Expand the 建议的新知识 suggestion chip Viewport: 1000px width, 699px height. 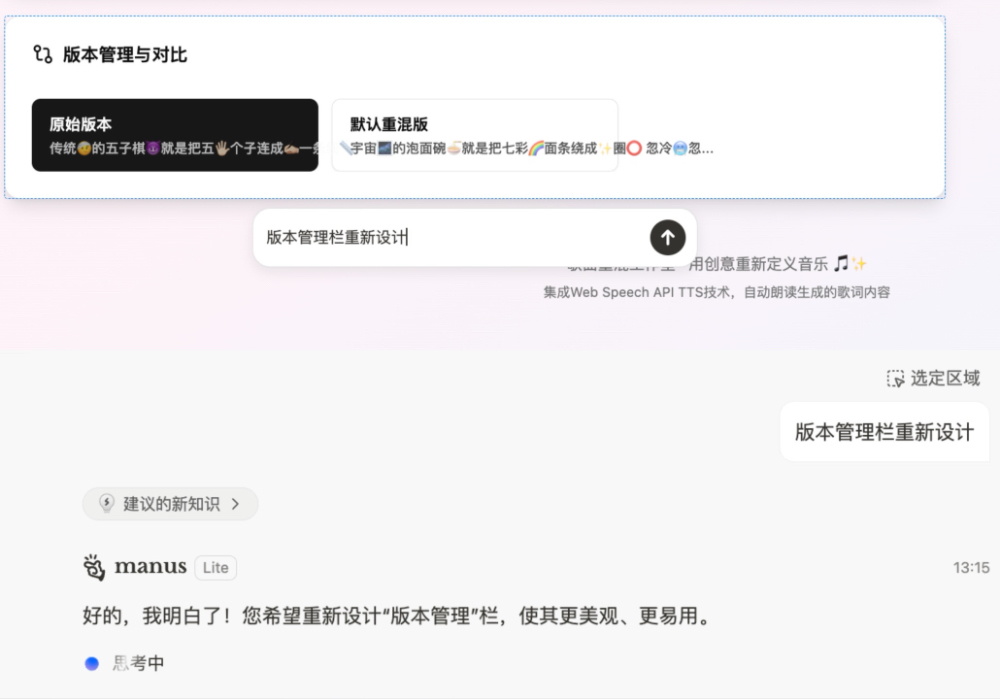(169, 503)
